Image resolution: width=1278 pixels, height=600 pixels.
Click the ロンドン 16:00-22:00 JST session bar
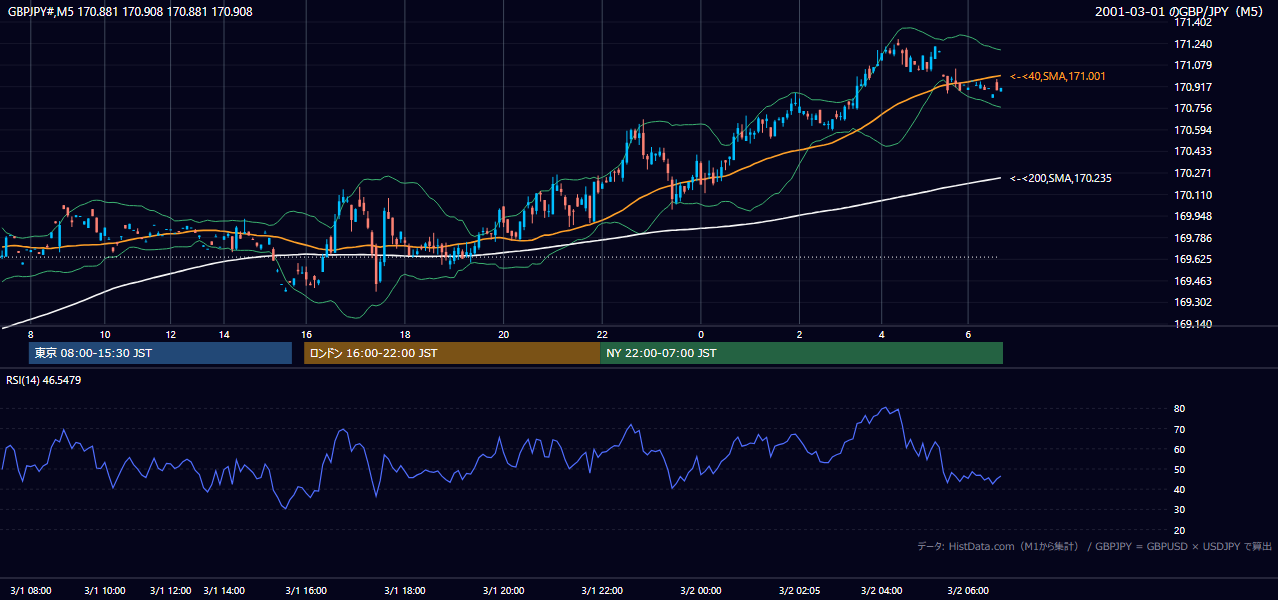(x=452, y=353)
